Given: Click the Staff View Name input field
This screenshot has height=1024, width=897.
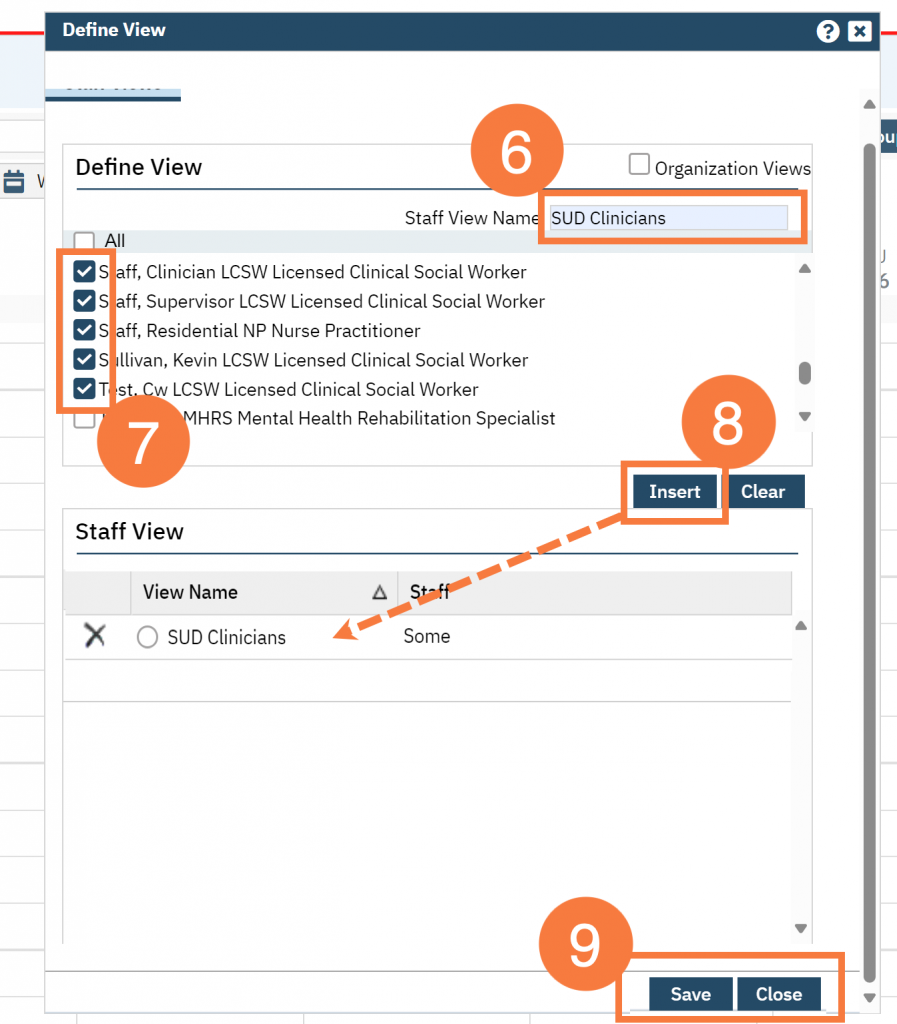Looking at the screenshot, I should pyautogui.click(x=668, y=218).
